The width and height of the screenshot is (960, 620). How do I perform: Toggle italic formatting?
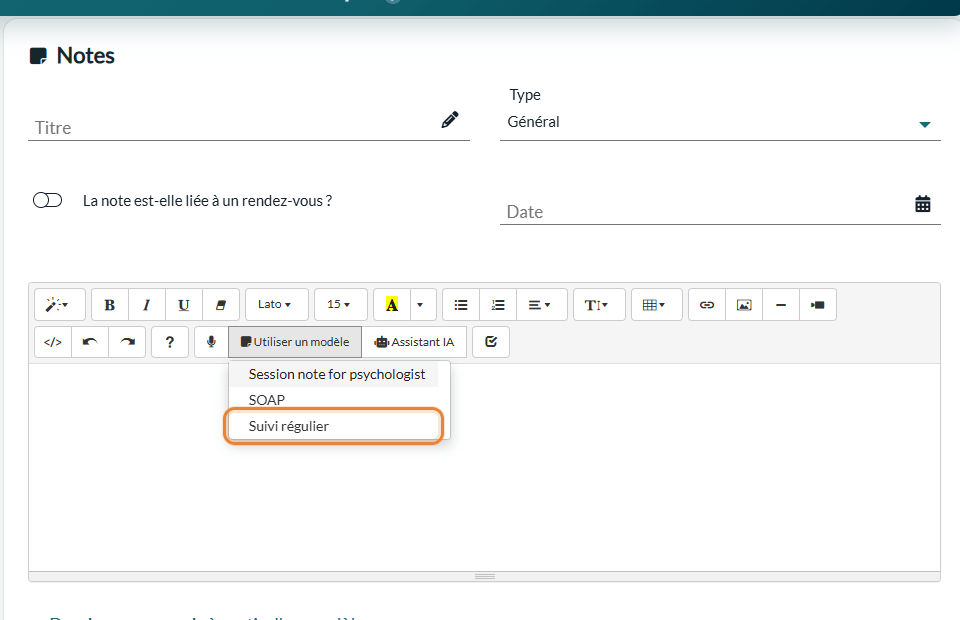(147, 305)
